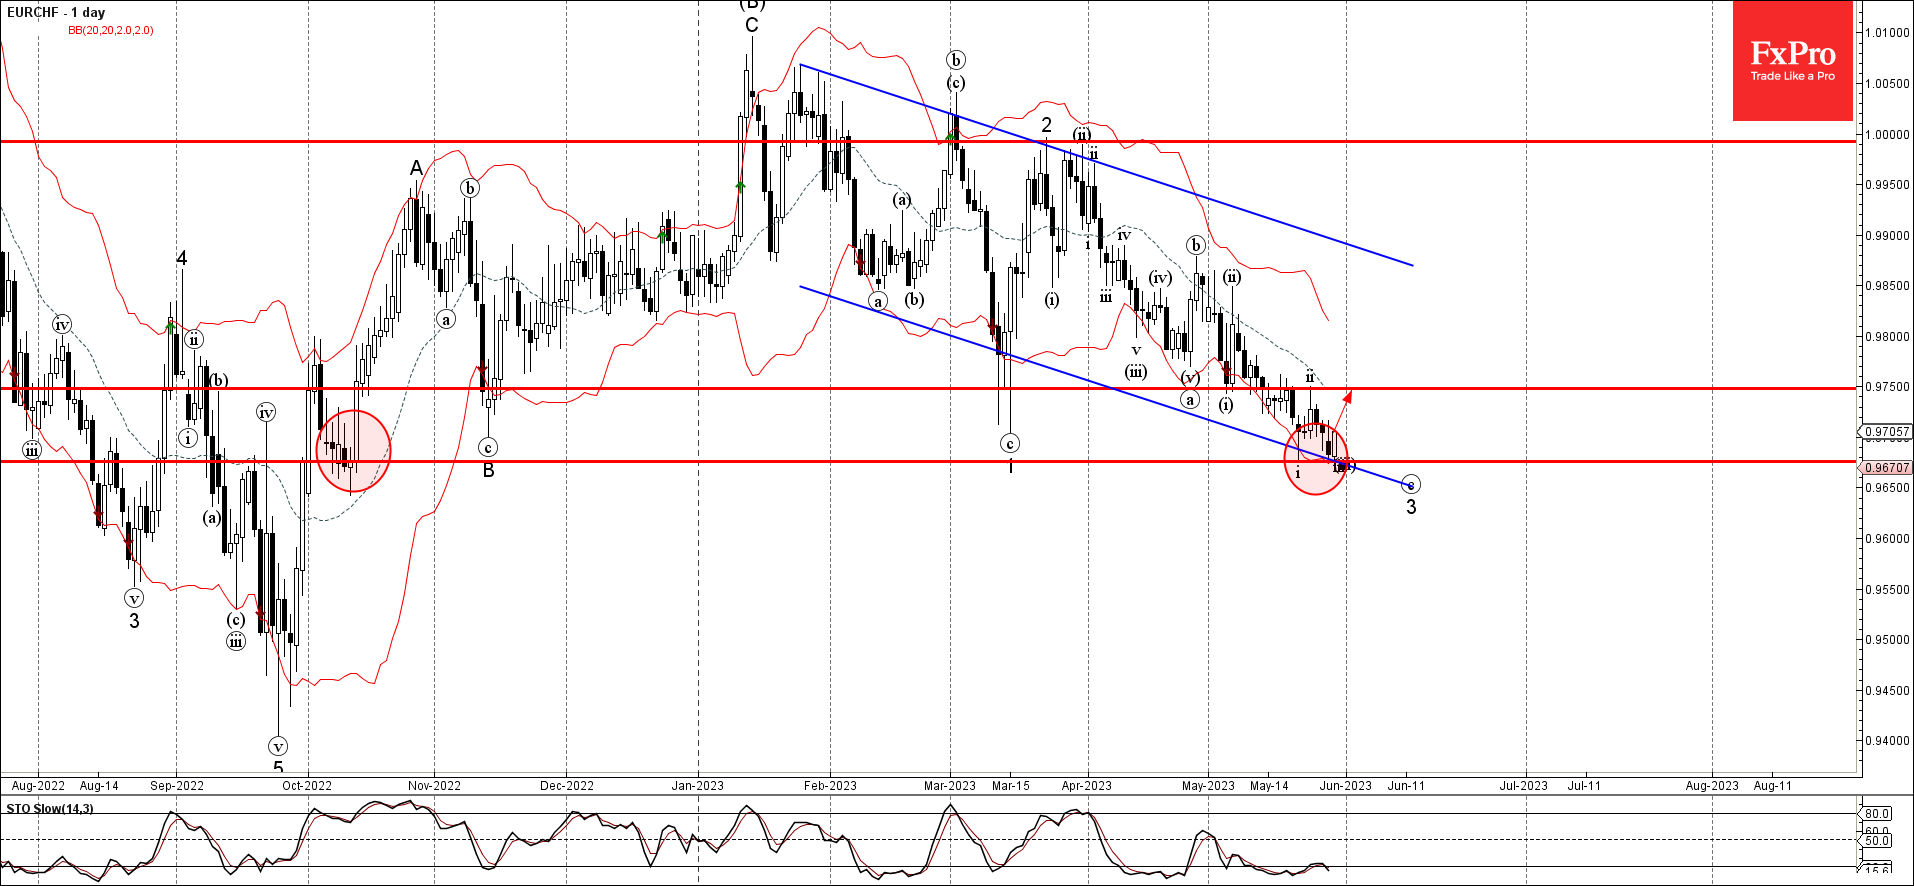This screenshot has width=1914, height=886.
Task: Click the 50.0 stochastic level label
Action: 1877,841
